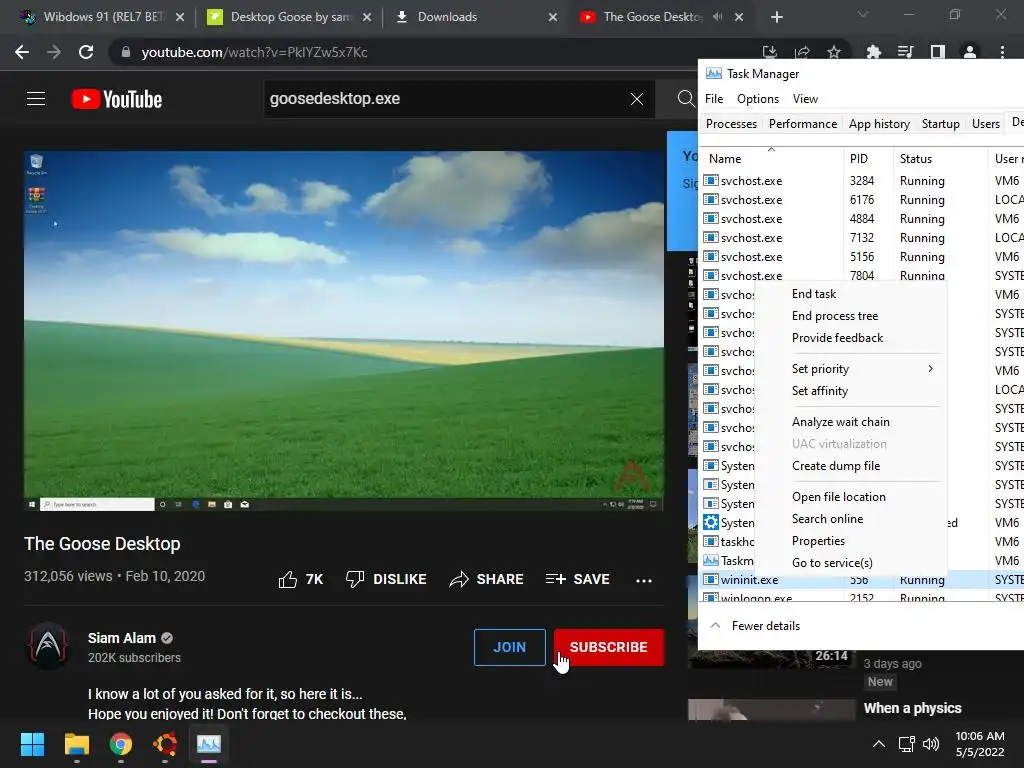1024x768 pixels.
Task: Open File Explorer from the taskbar
Action: tap(76, 744)
